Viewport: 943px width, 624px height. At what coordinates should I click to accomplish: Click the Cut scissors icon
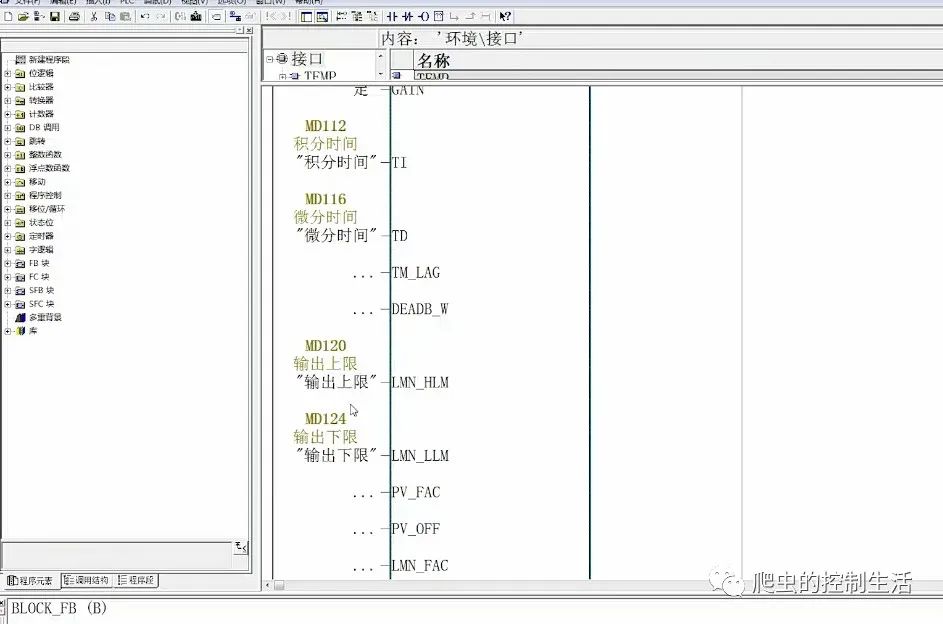tap(94, 17)
